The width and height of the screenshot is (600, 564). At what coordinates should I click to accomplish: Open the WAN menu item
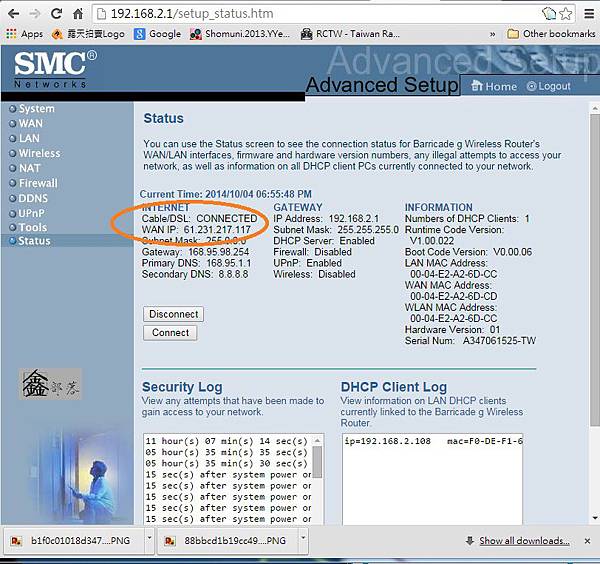pos(26,124)
